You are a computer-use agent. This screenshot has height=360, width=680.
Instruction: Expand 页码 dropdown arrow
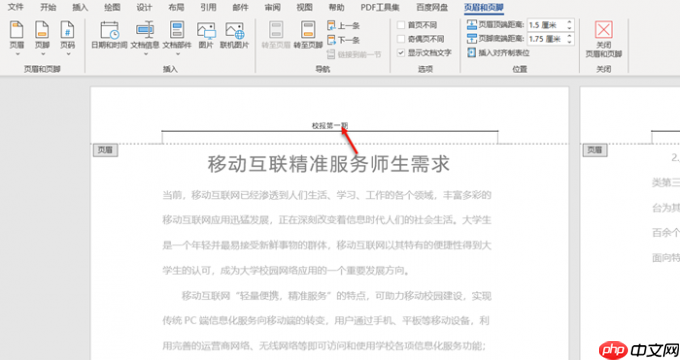click(68, 54)
